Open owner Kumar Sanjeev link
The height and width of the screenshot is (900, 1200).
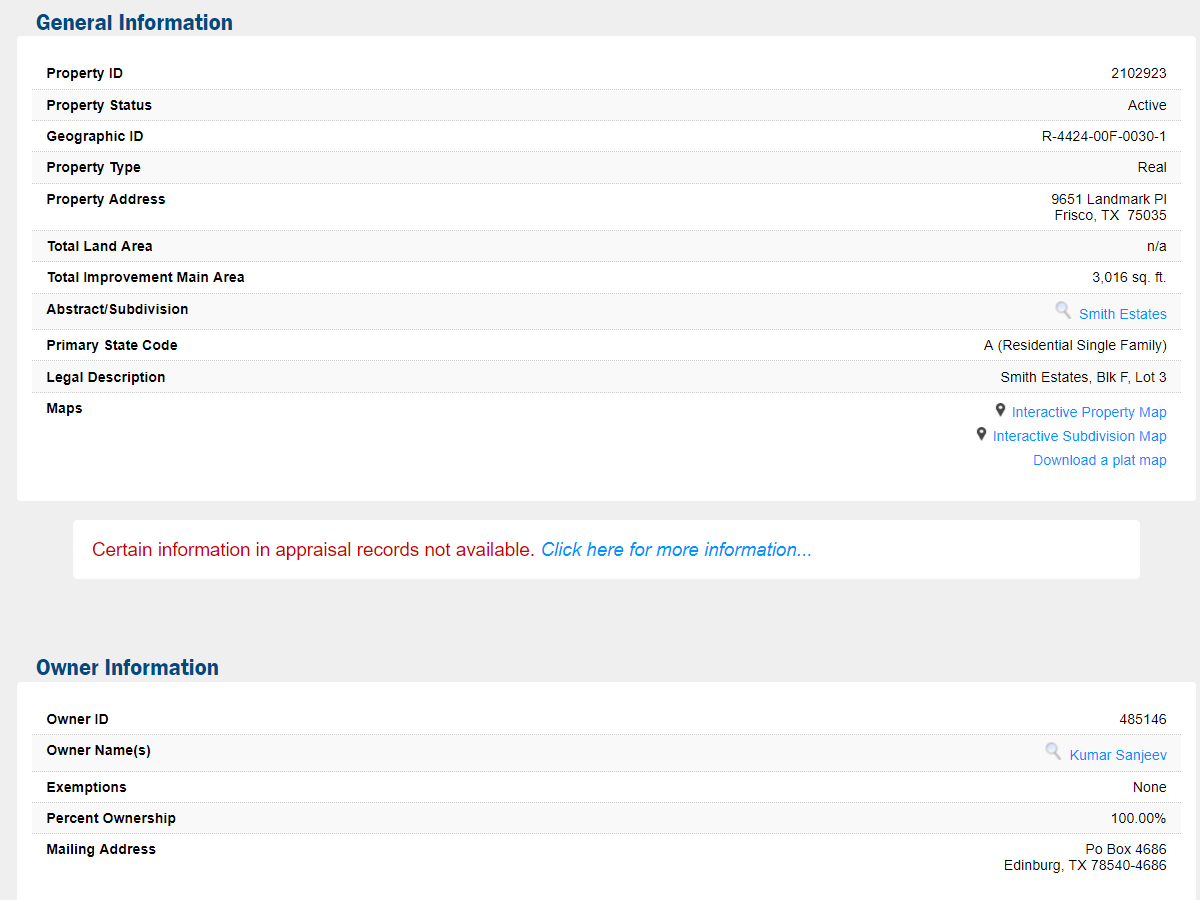[x=1118, y=755]
